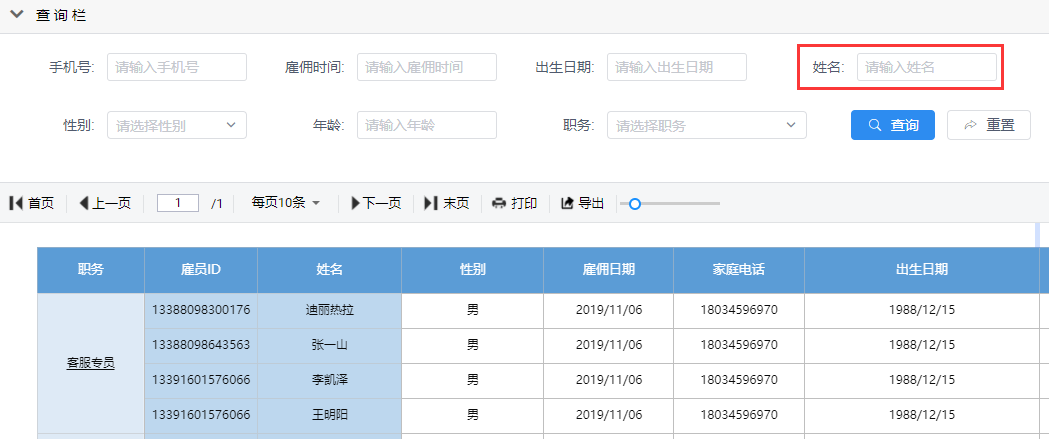Image resolution: width=1049 pixels, height=439 pixels.
Task: Select the 张一山 name cell
Action: tap(329, 345)
